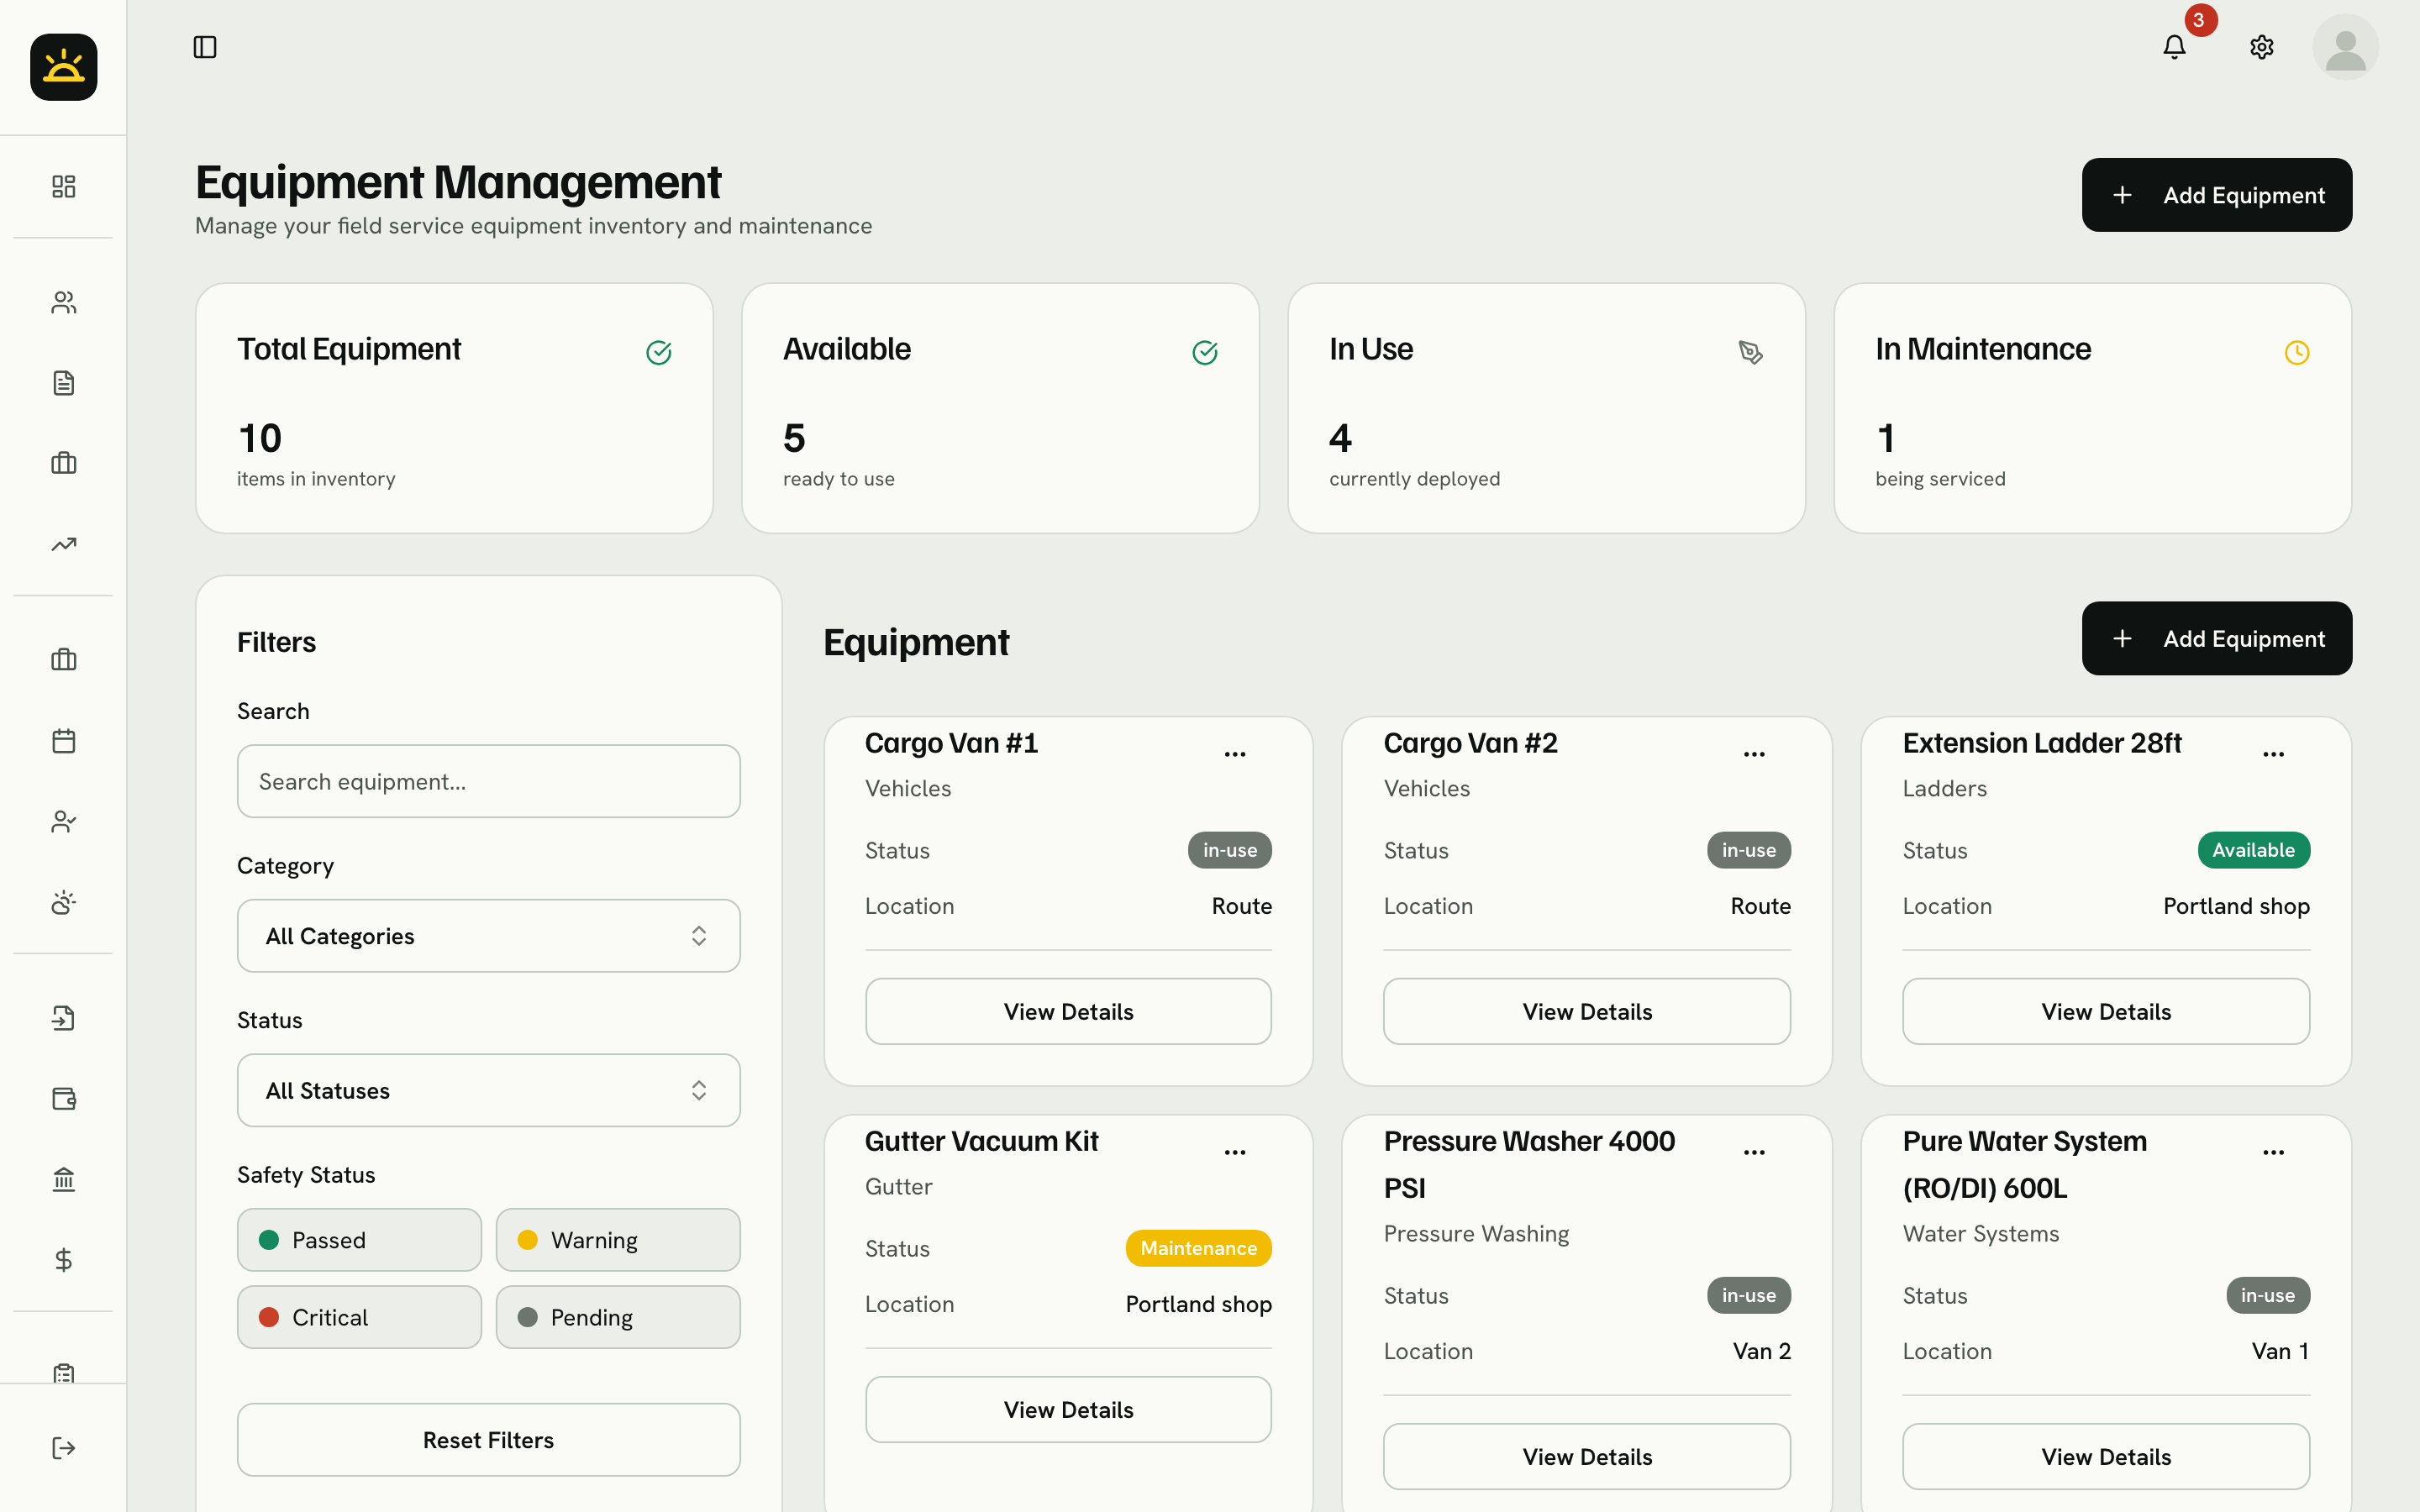Open the wallet sidebar icon
Viewport: 2420px width, 1512px height.
pyautogui.click(x=63, y=1099)
